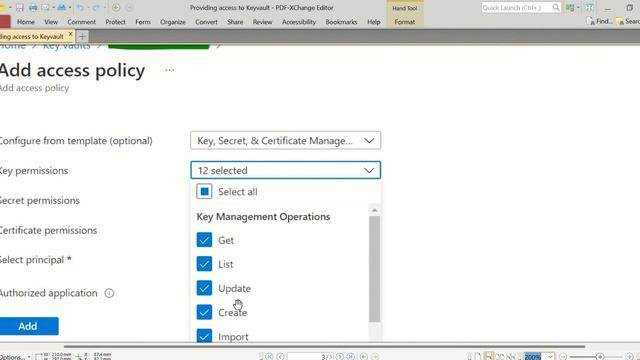Click the ellipsis next to Add access policy
The image size is (640, 360).
click(169, 70)
